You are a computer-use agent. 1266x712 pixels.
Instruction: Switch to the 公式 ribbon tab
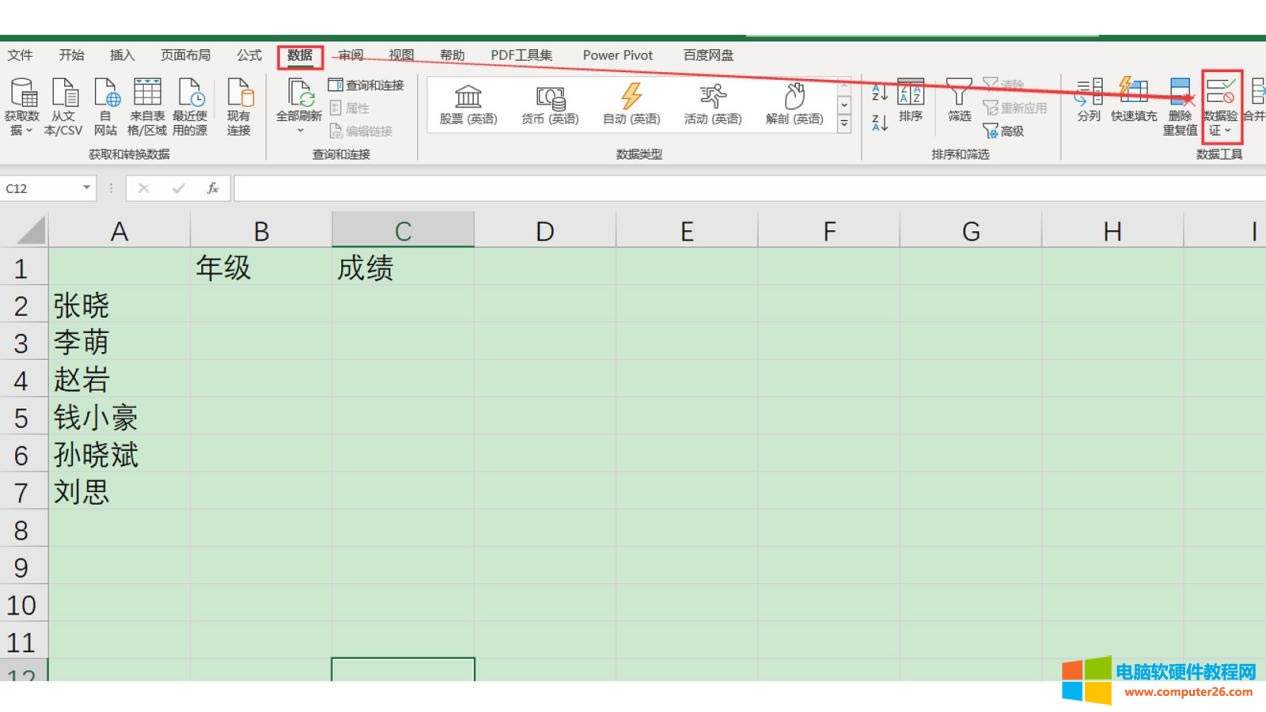coord(249,56)
